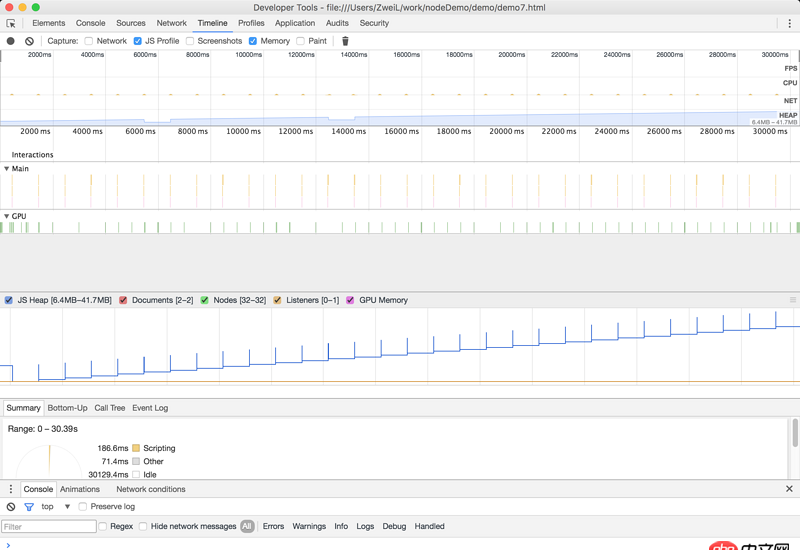Collapse the Main thread section
The image size is (800, 550).
7,169
